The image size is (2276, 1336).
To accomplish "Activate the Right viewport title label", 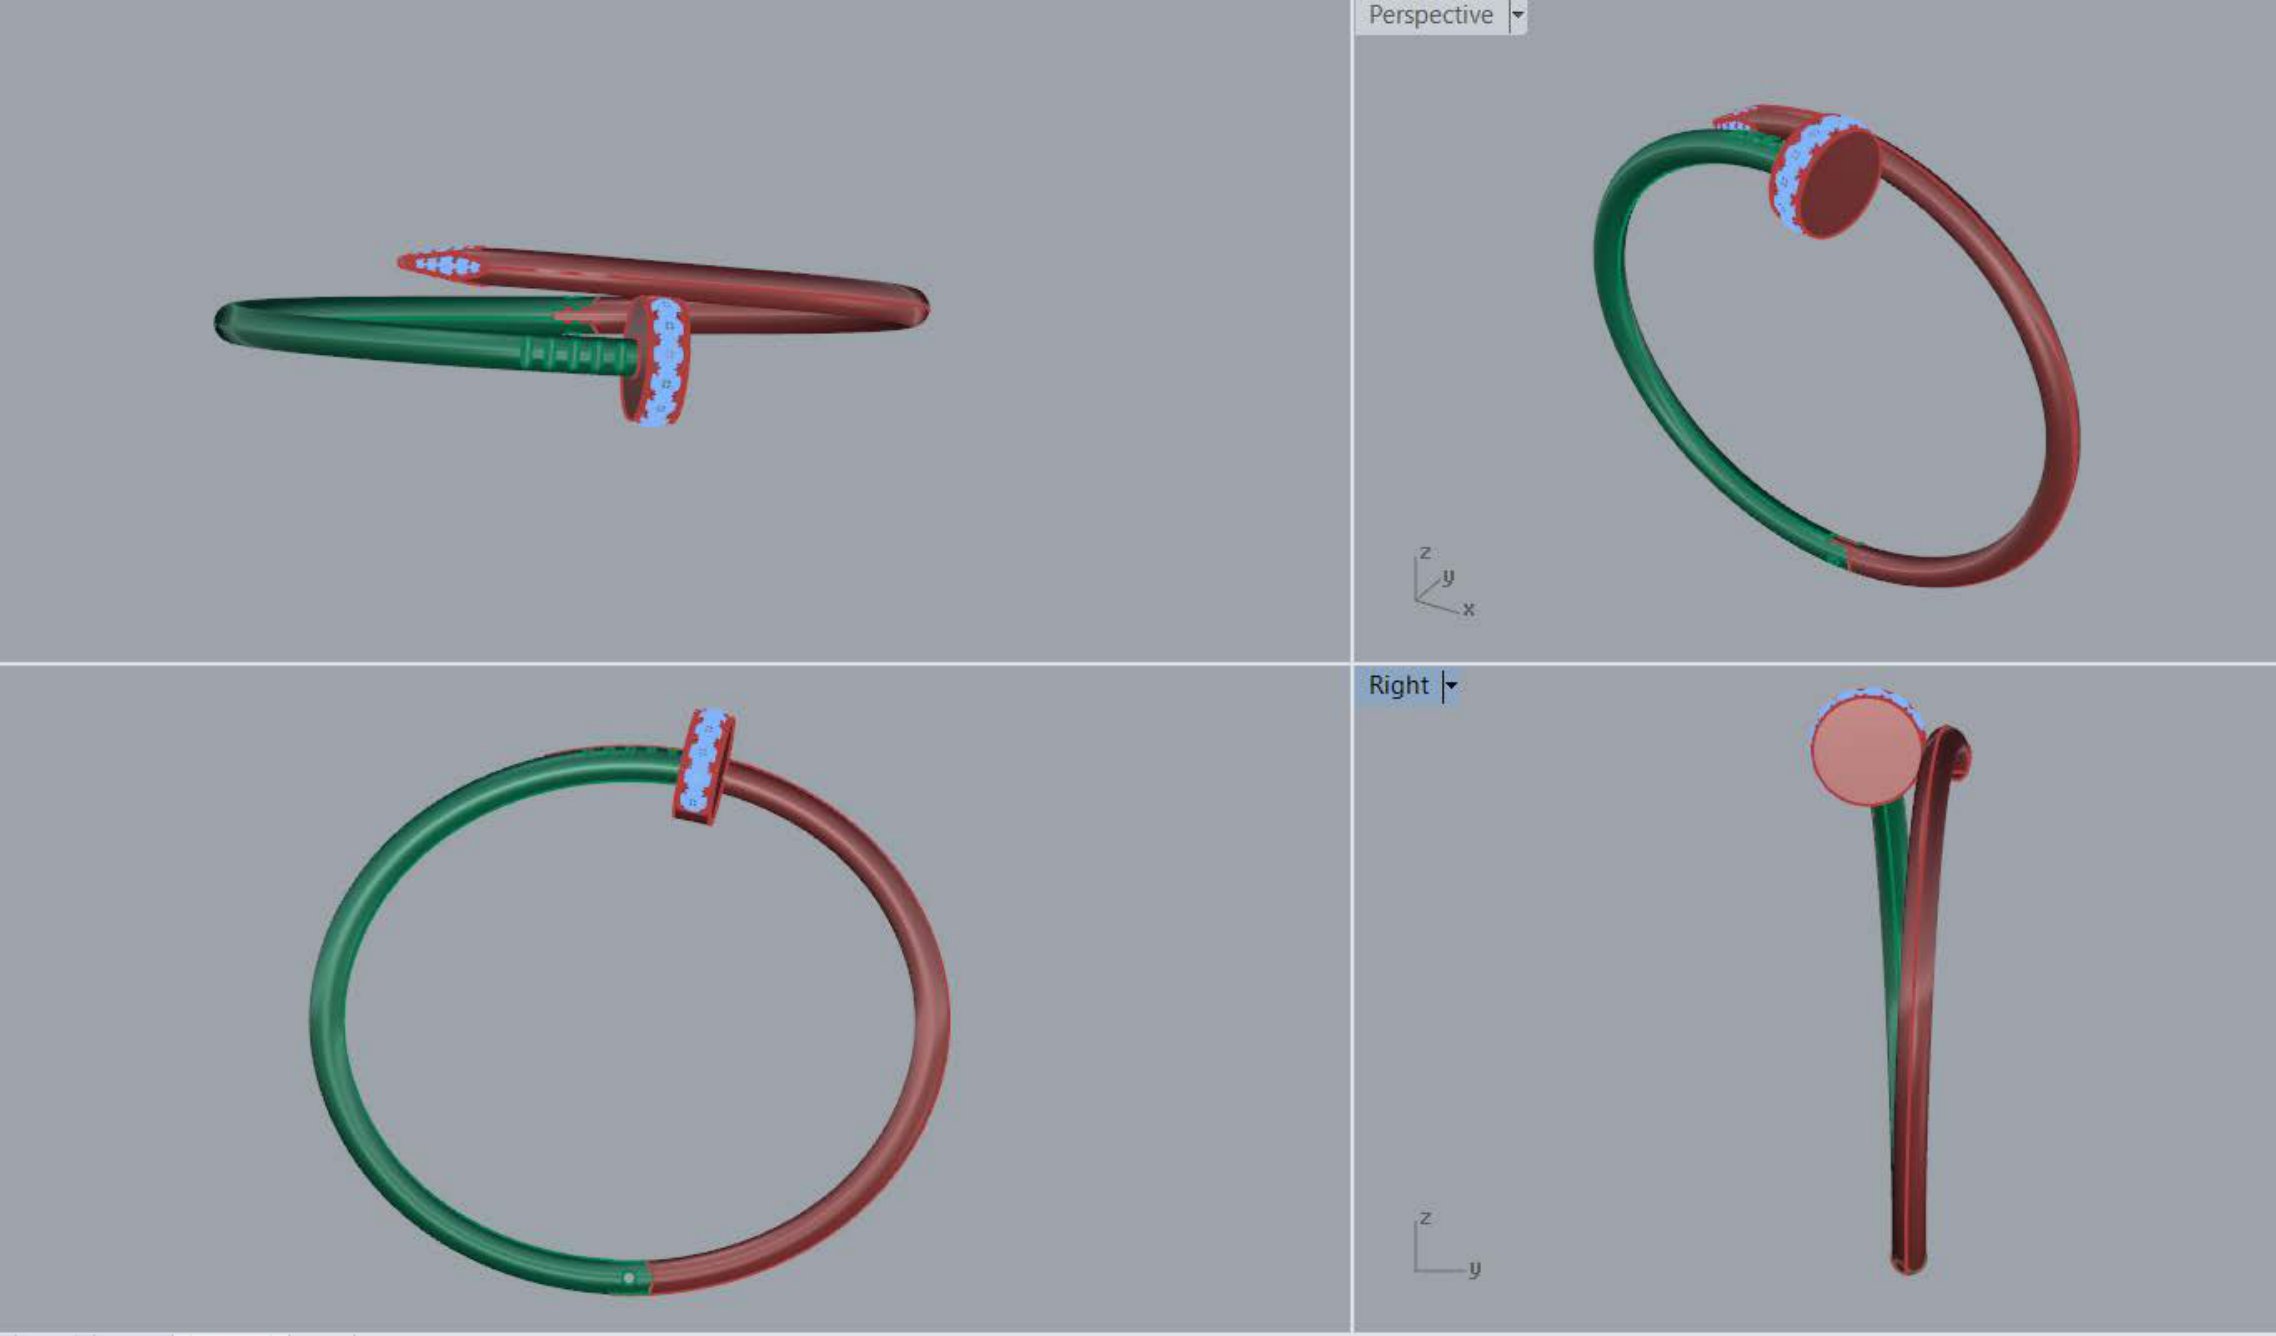I will [1397, 686].
